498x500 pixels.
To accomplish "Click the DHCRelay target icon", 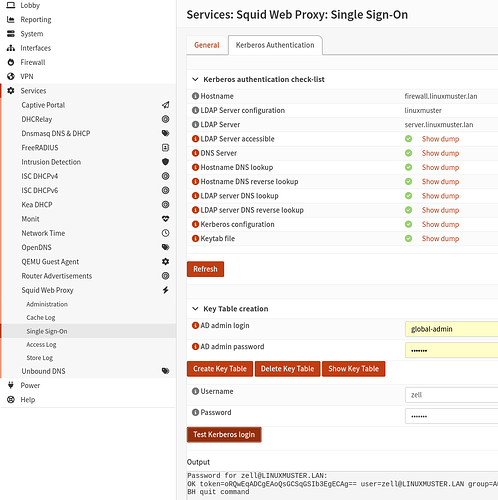I will point(165,119).
